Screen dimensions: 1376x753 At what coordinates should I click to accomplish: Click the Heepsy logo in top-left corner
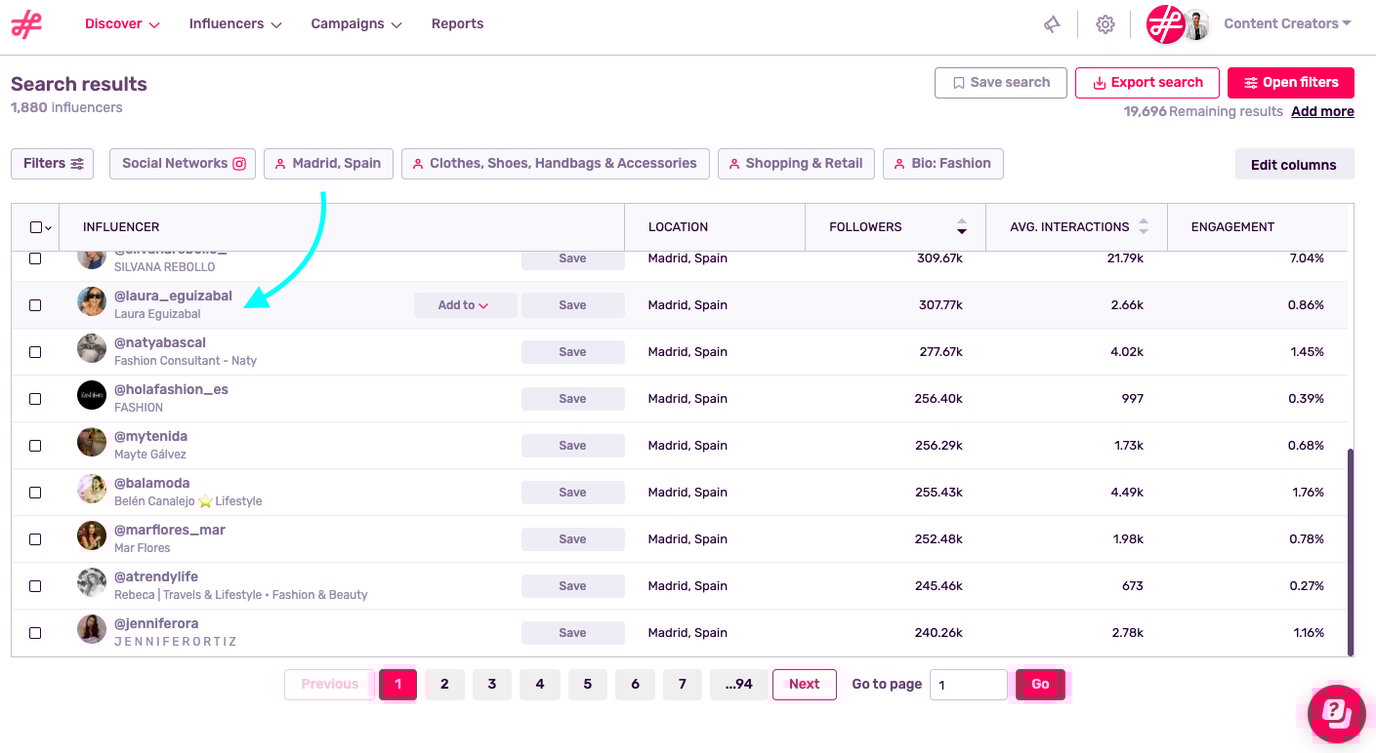coord(24,23)
